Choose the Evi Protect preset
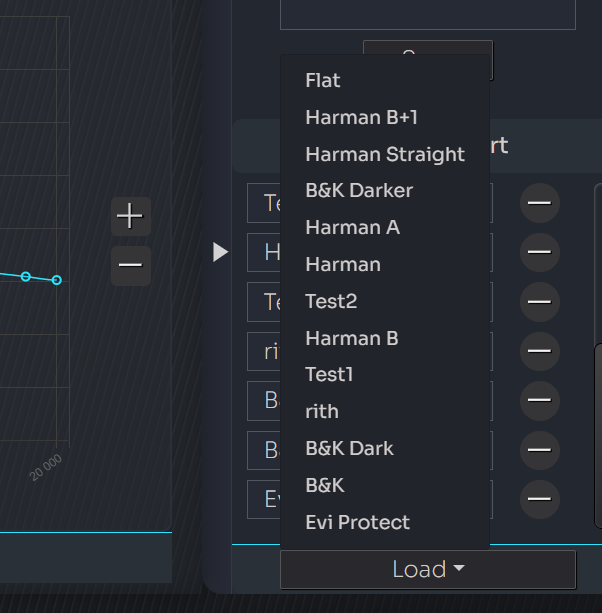 tap(357, 522)
